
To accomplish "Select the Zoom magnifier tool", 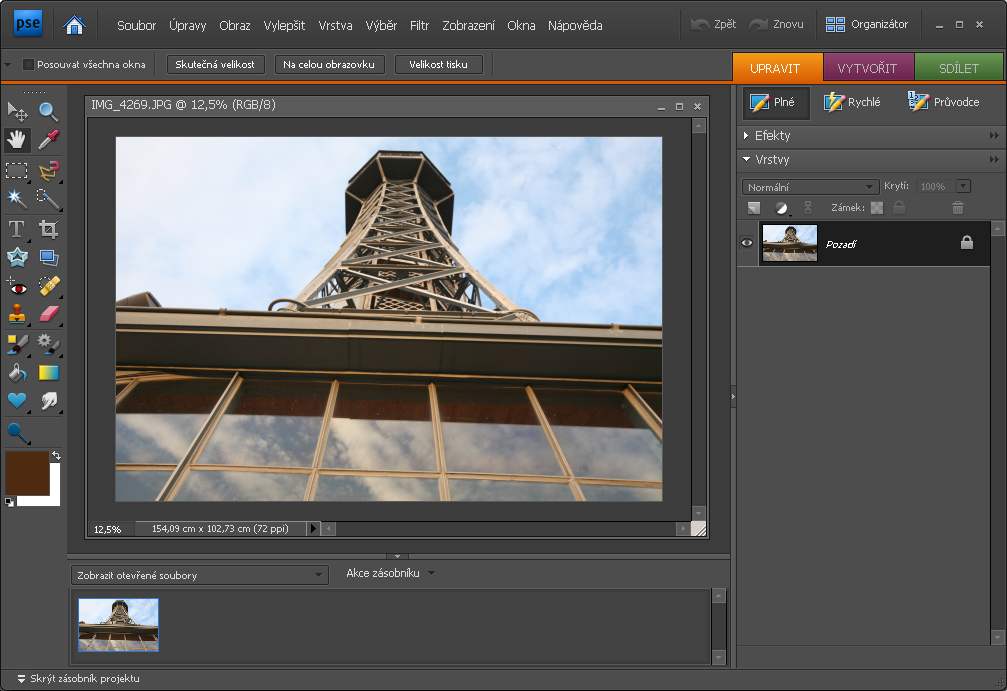I will [48, 111].
